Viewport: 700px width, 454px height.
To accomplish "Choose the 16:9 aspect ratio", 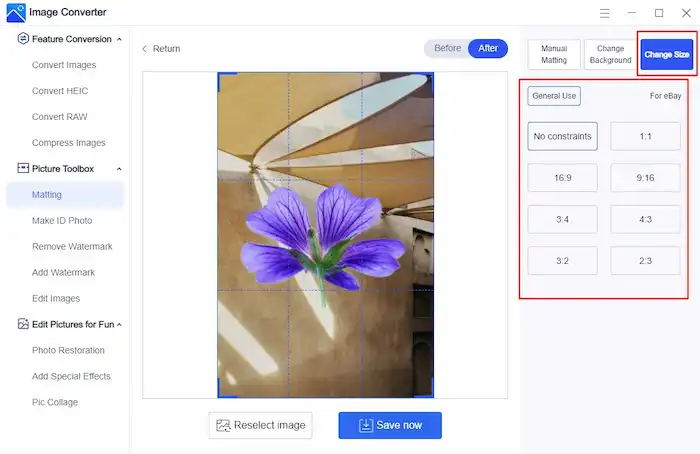I will click(562, 178).
